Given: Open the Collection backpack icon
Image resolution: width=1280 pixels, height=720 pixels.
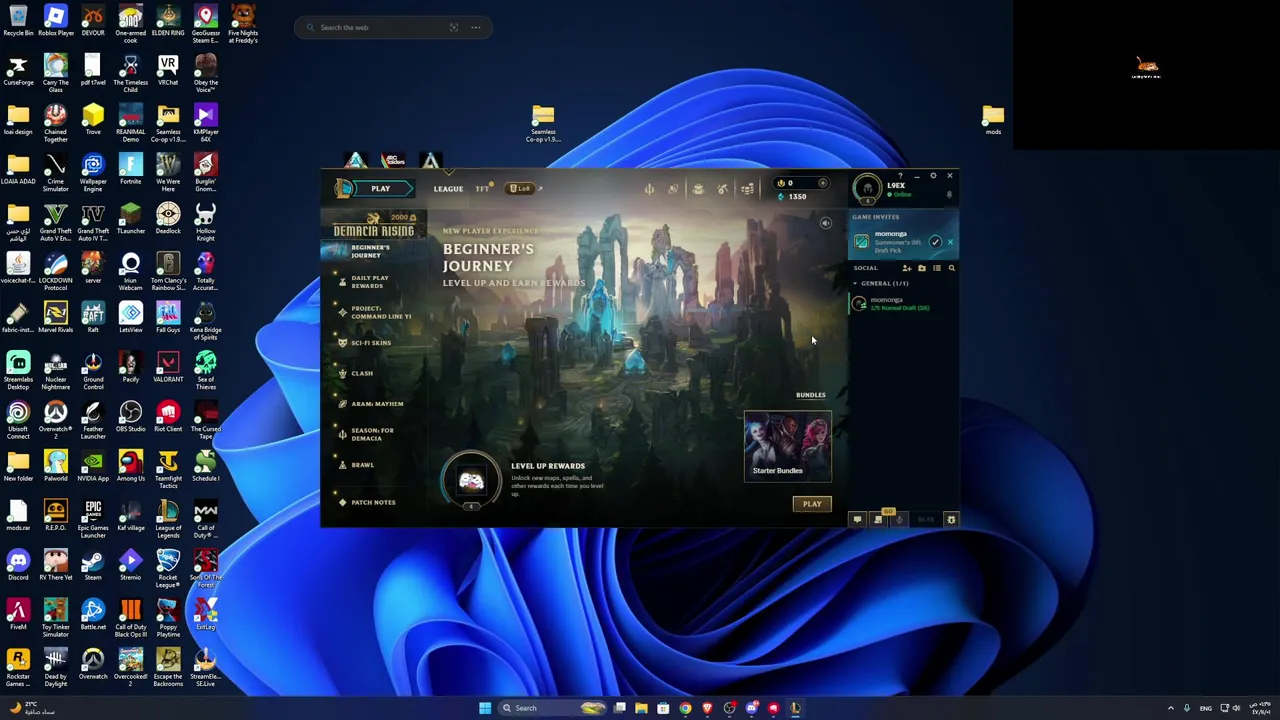Looking at the screenshot, I should click(698, 188).
